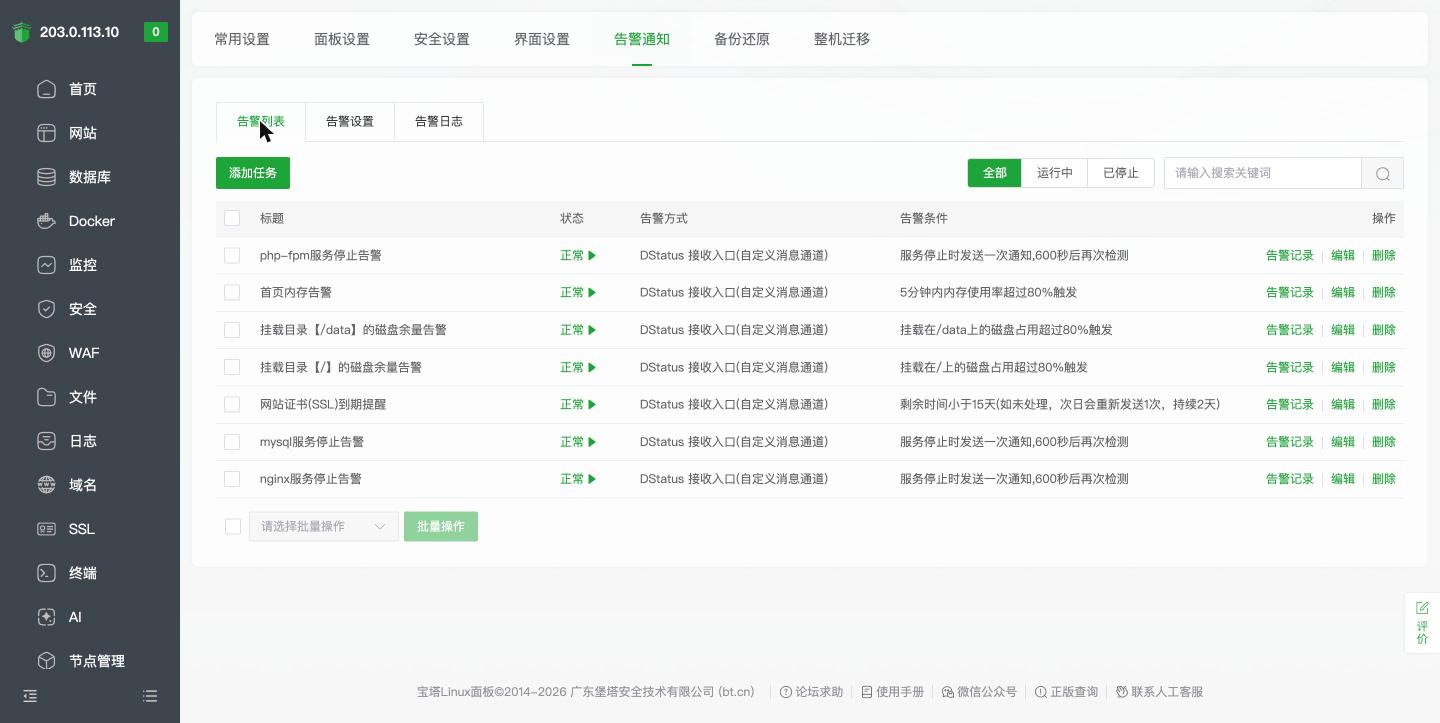
Task: Open the 告警日志 sub-tab
Action: click(x=439, y=121)
